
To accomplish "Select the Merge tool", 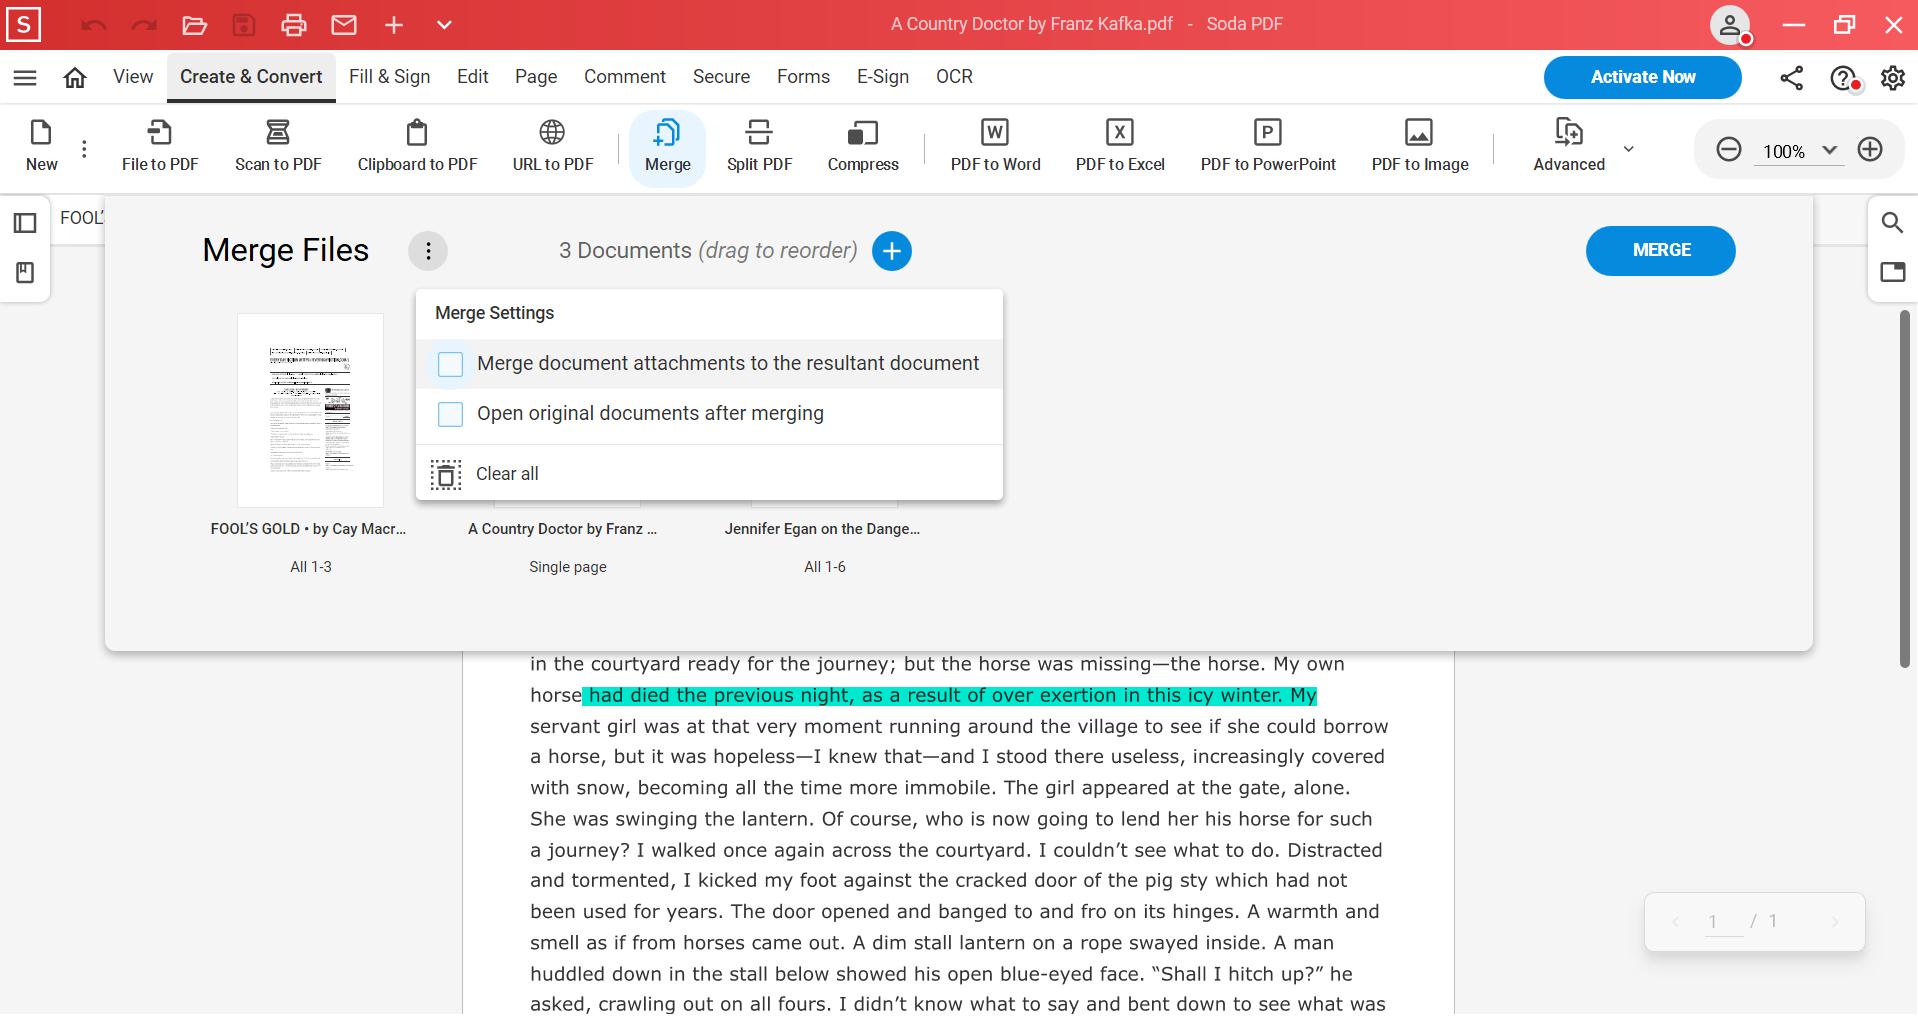I will [x=666, y=146].
